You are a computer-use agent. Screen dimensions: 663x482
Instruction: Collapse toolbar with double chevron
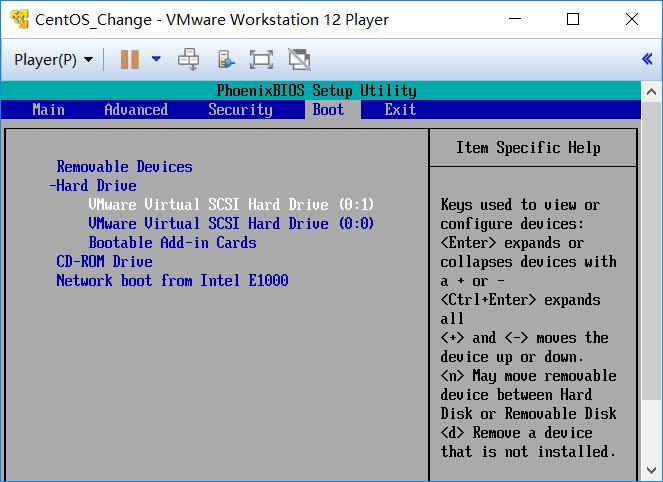coord(647,59)
